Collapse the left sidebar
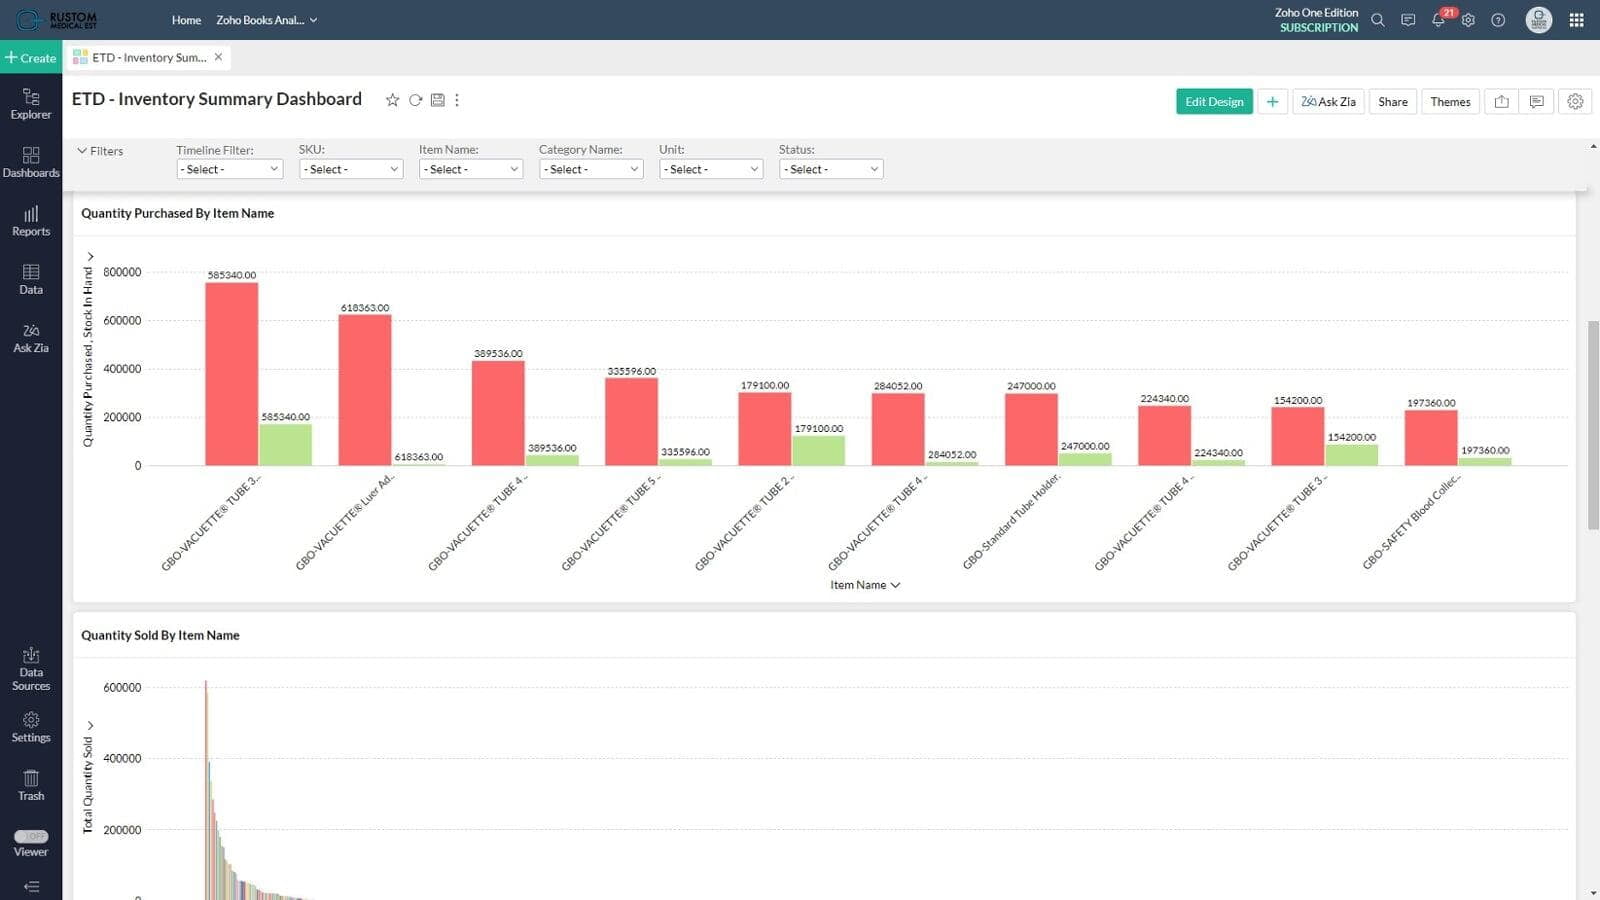 point(31,886)
